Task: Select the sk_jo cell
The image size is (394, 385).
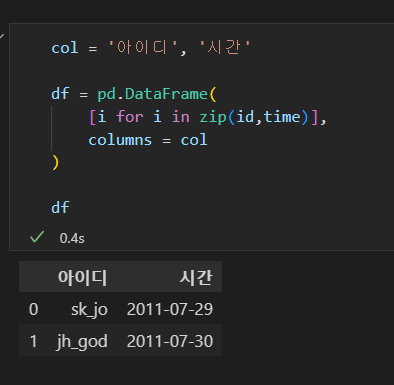Action: coord(89,309)
